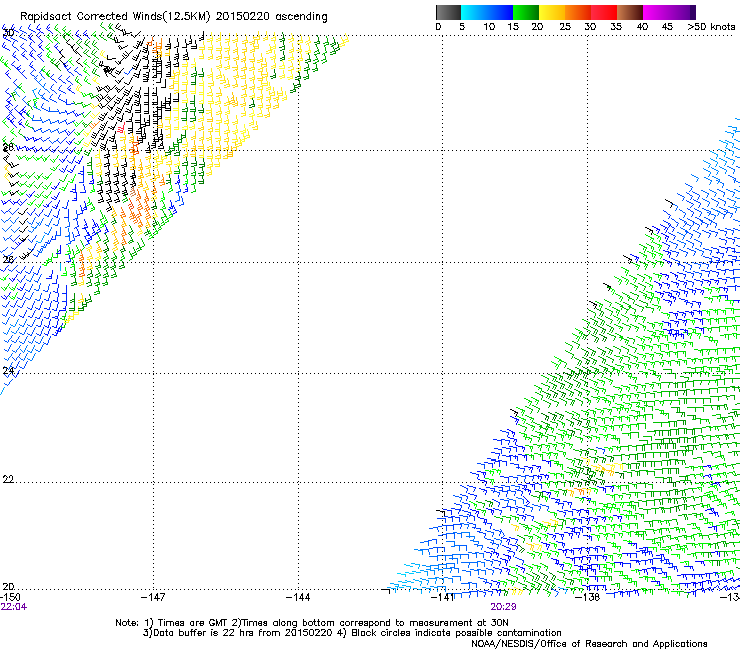Click the note 'Times are GMT'
Screen dimensions: 740x650
[x=193, y=623]
